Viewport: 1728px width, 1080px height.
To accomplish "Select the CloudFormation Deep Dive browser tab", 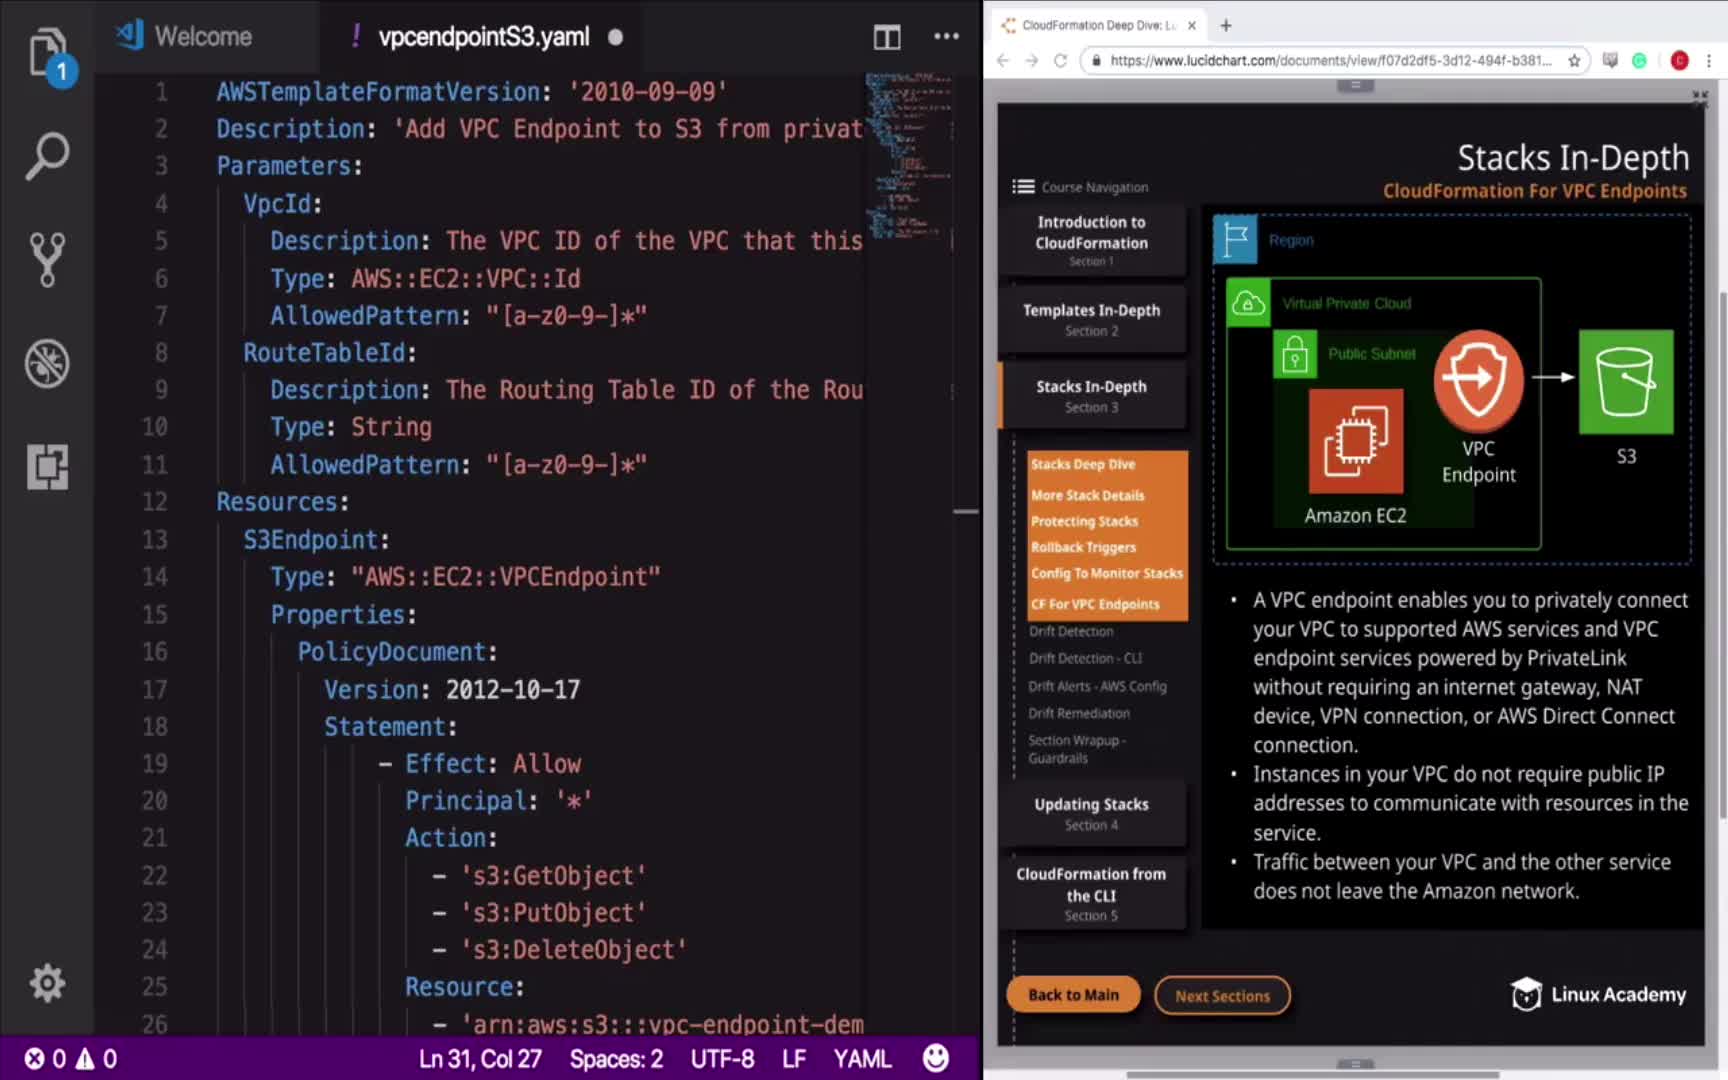I will (1098, 26).
